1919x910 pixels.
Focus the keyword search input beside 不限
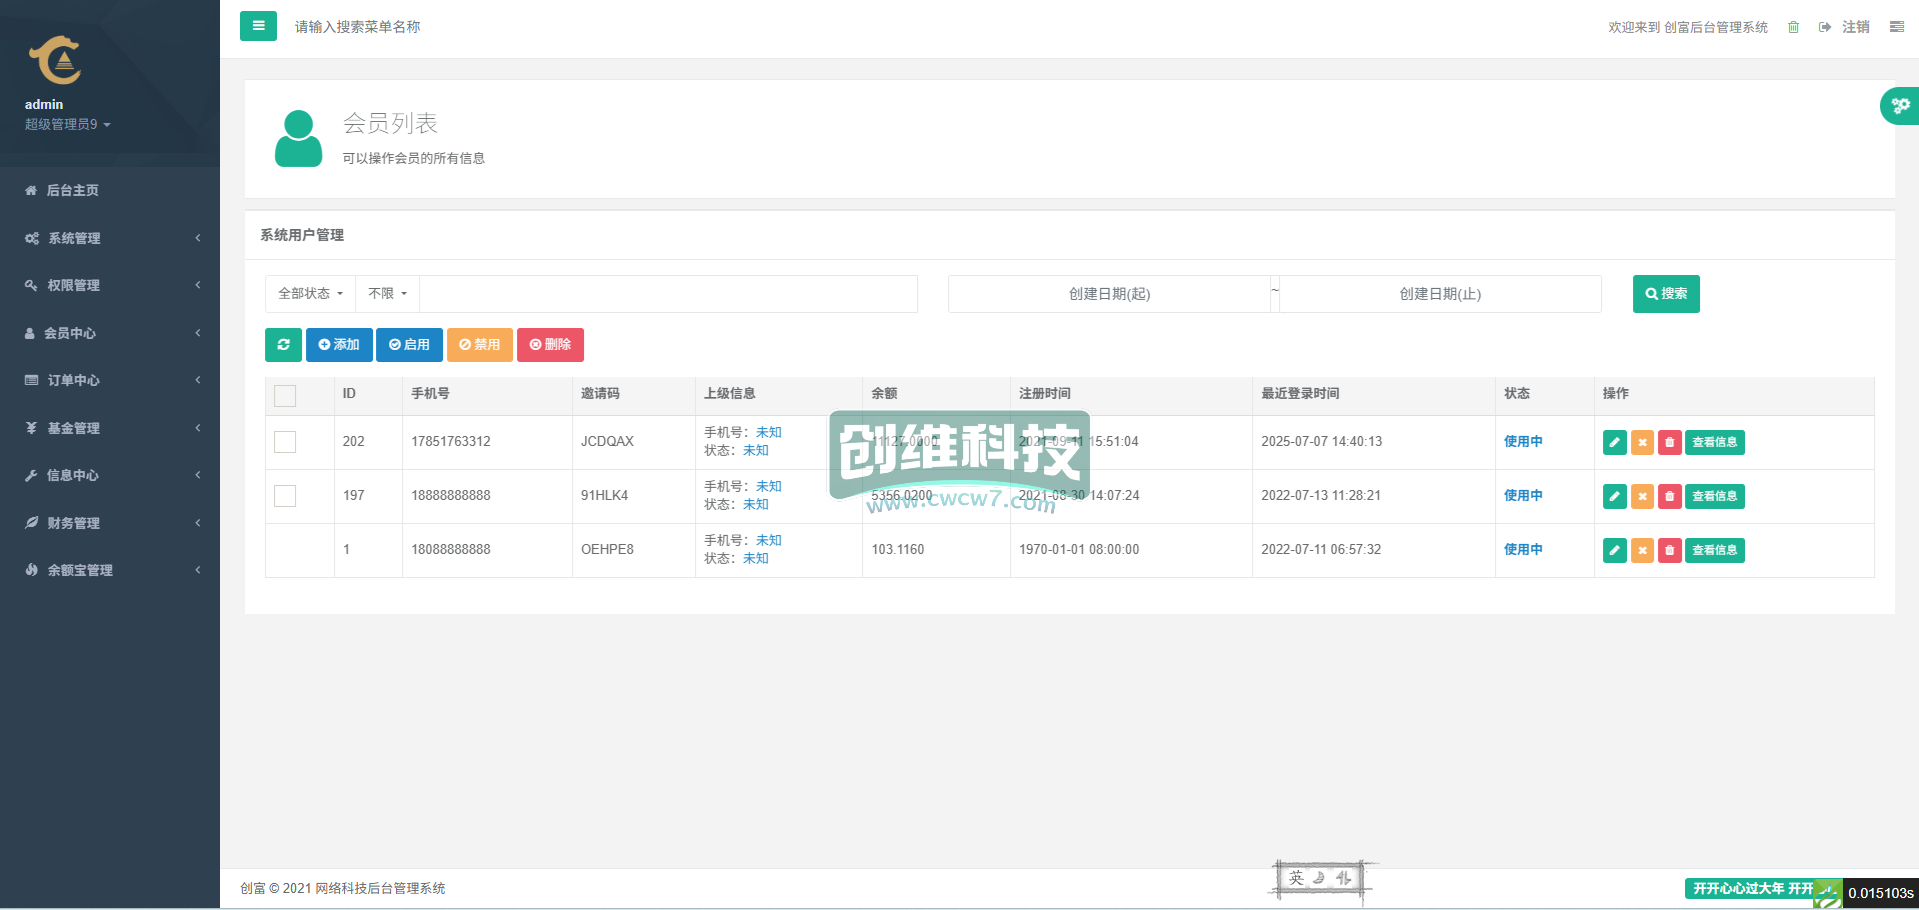[x=668, y=294]
